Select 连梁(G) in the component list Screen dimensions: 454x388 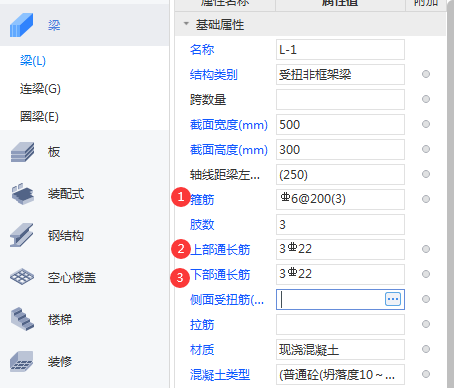(40, 89)
